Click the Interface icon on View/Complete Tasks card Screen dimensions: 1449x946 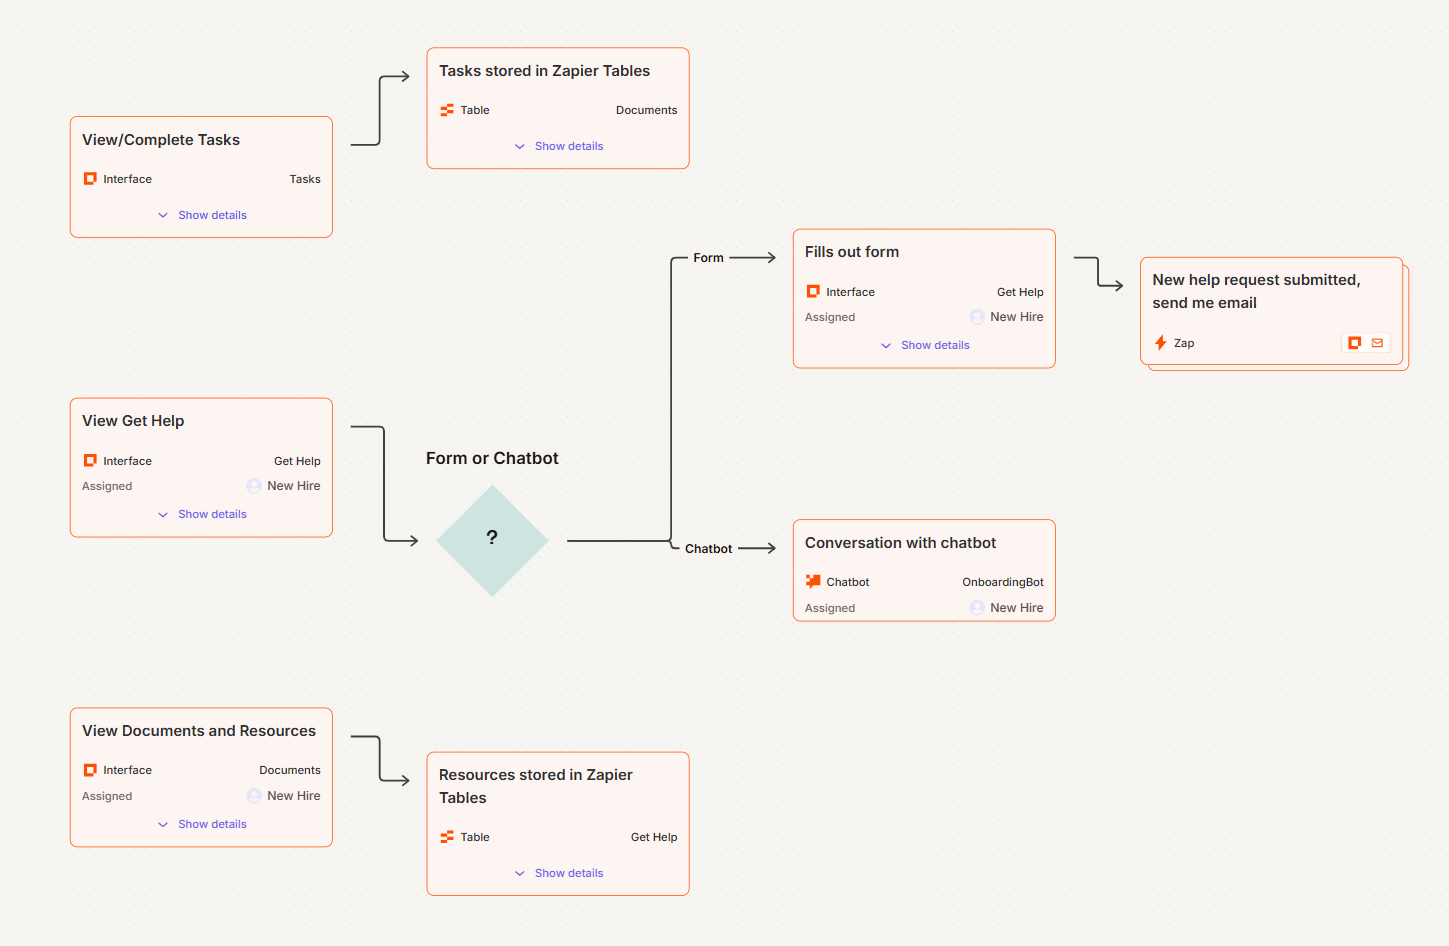click(91, 178)
